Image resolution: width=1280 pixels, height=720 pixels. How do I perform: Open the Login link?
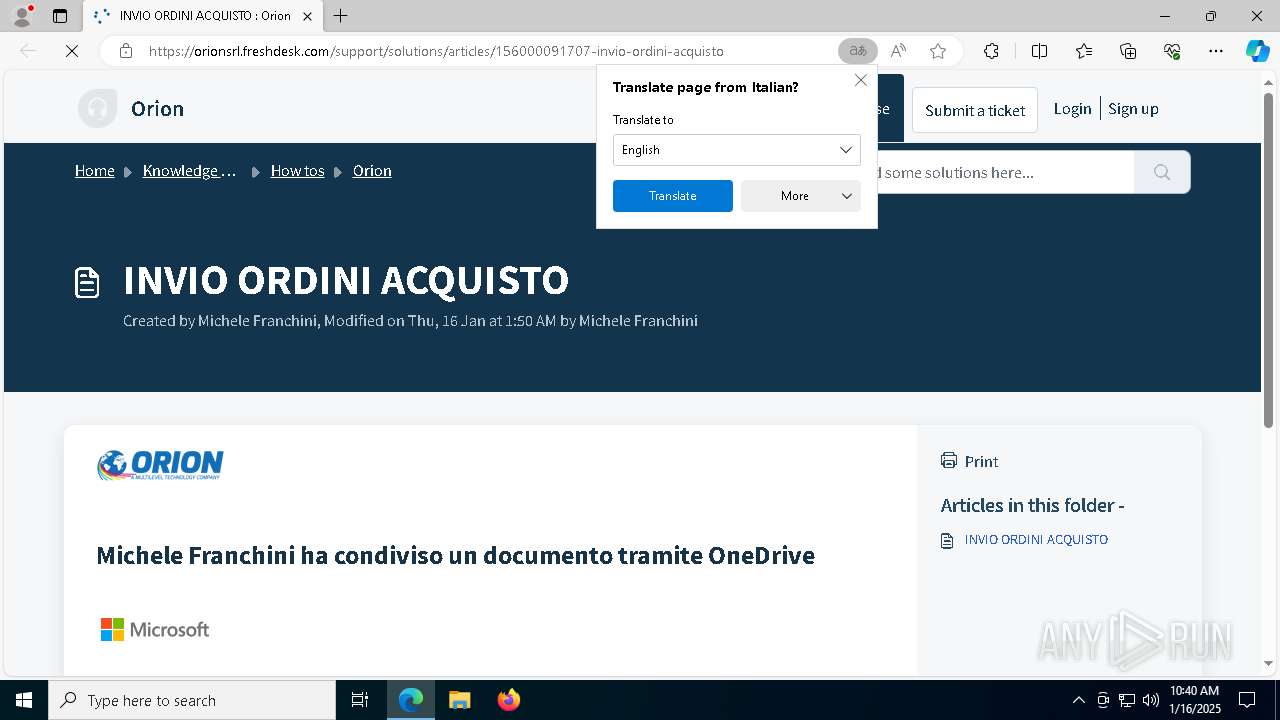pos(1072,109)
